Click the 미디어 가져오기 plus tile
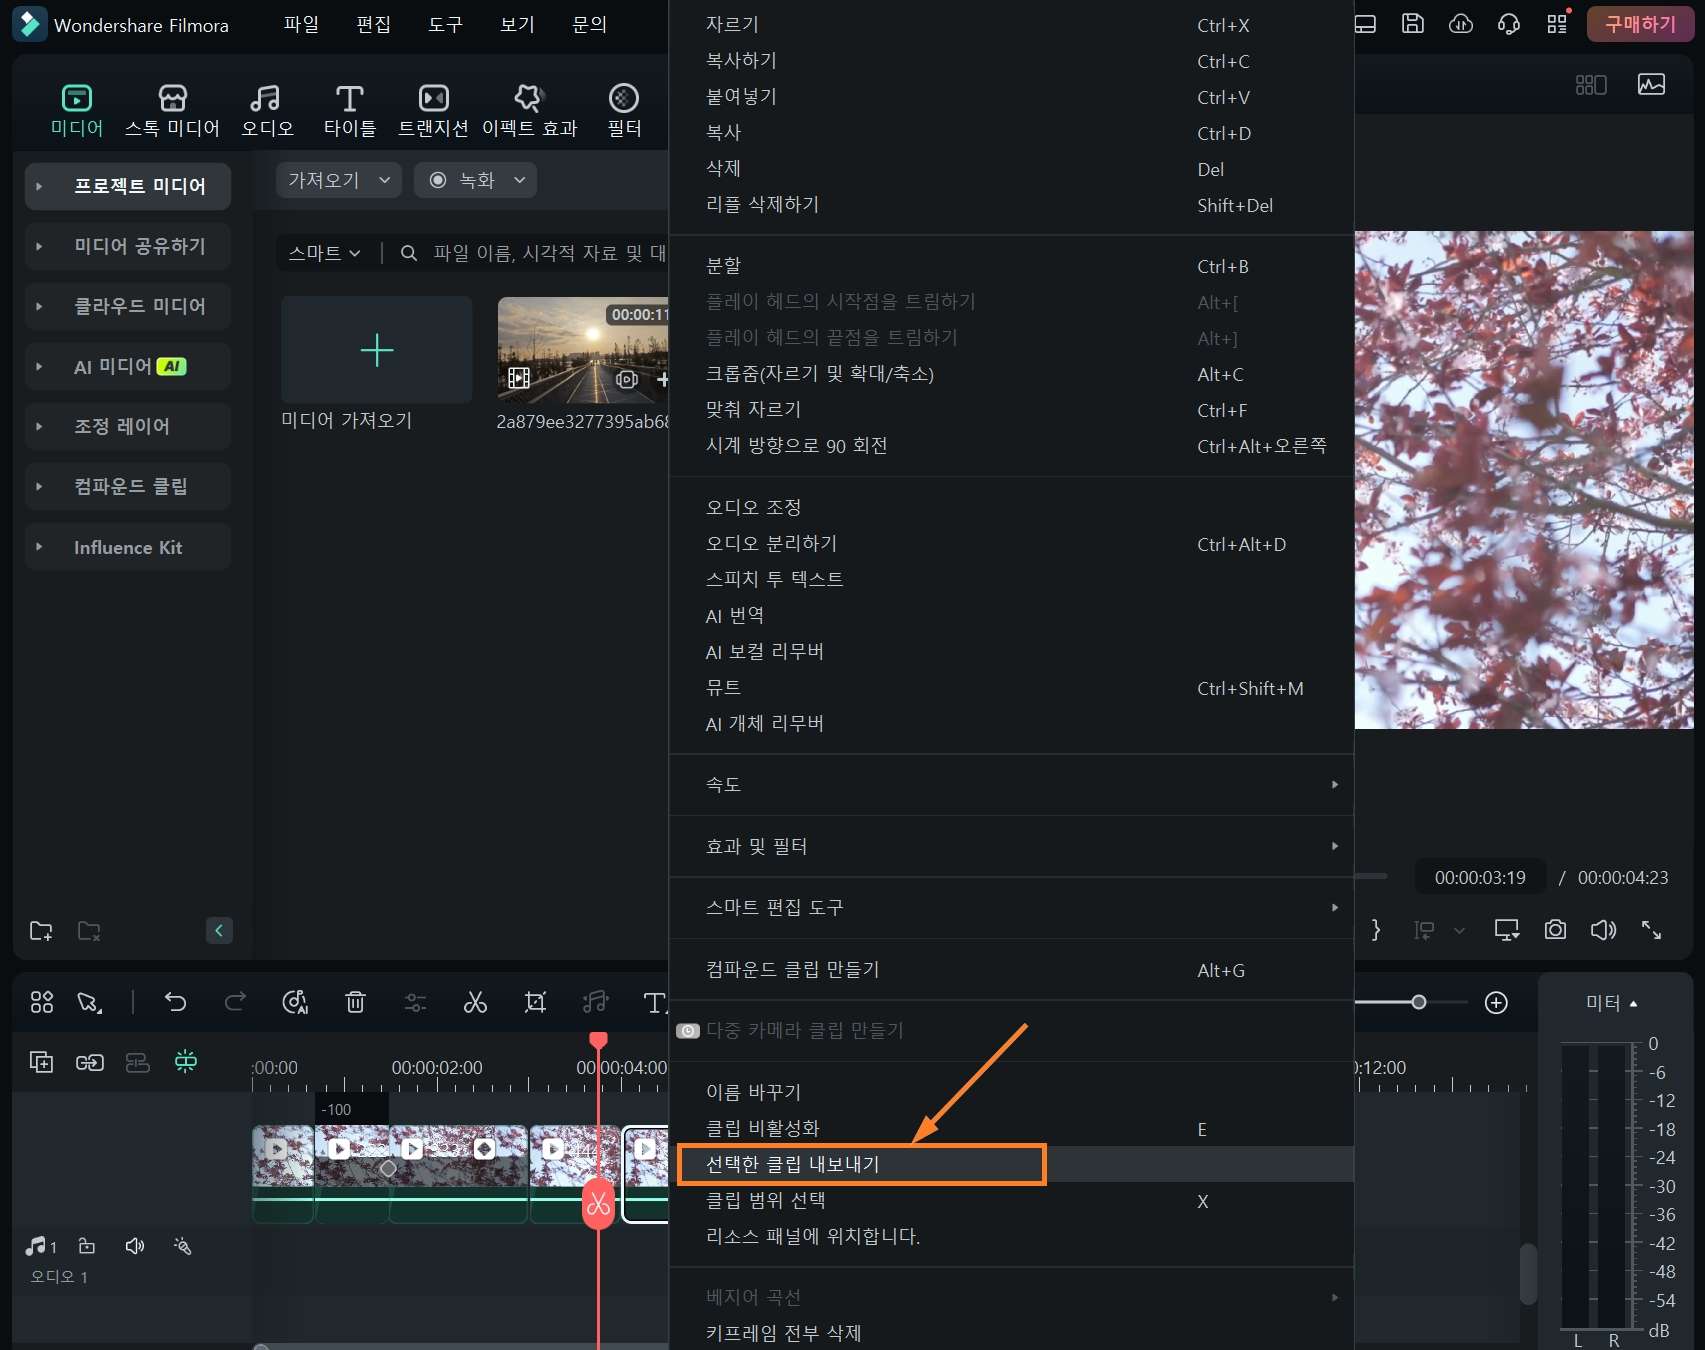This screenshot has width=1705, height=1350. pyautogui.click(x=377, y=350)
